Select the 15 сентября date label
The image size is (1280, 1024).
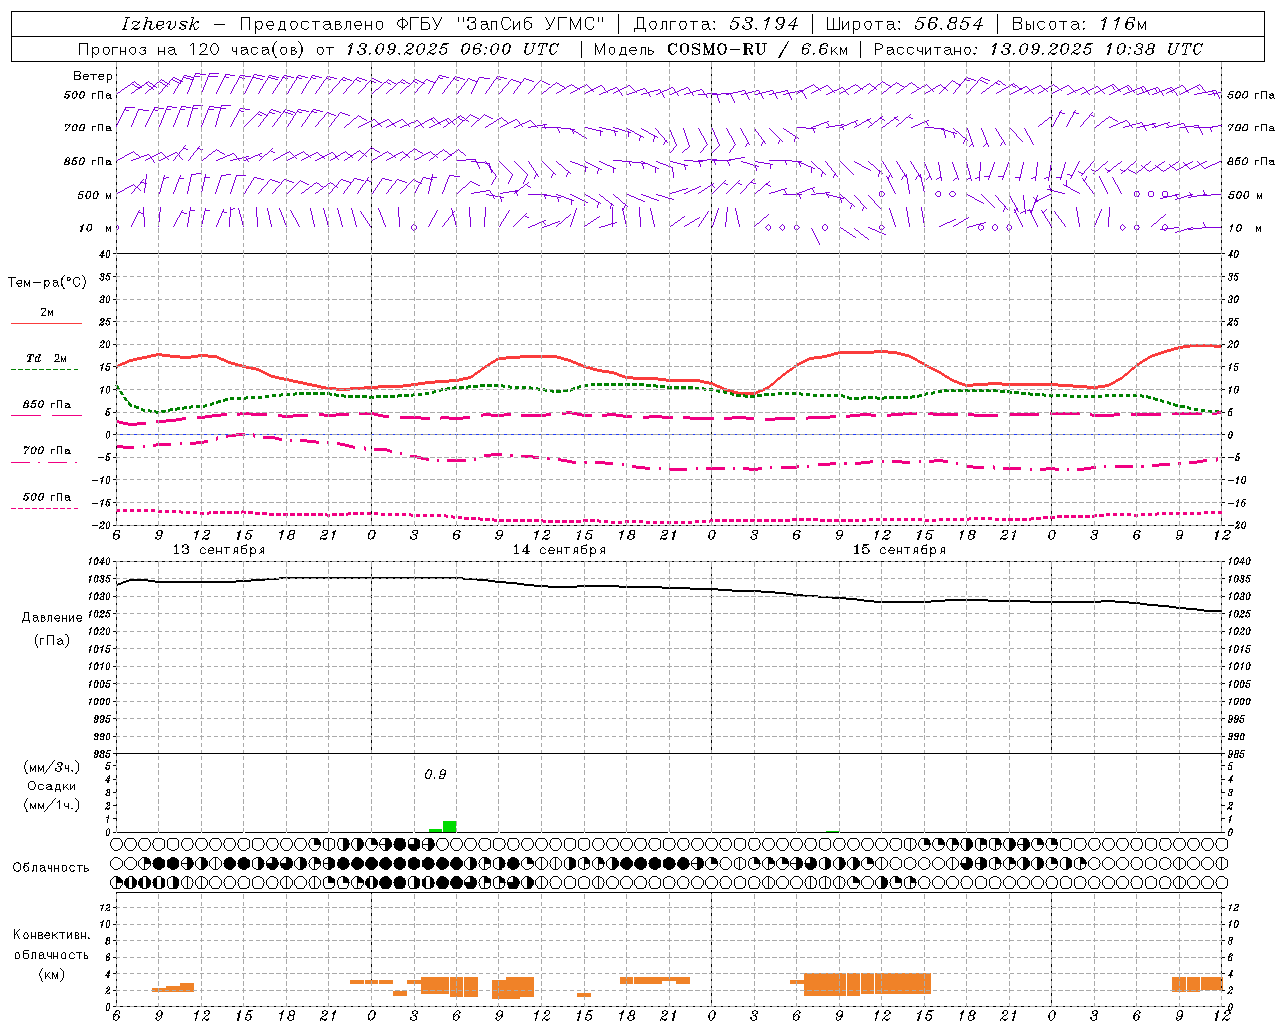click(899, 550)
